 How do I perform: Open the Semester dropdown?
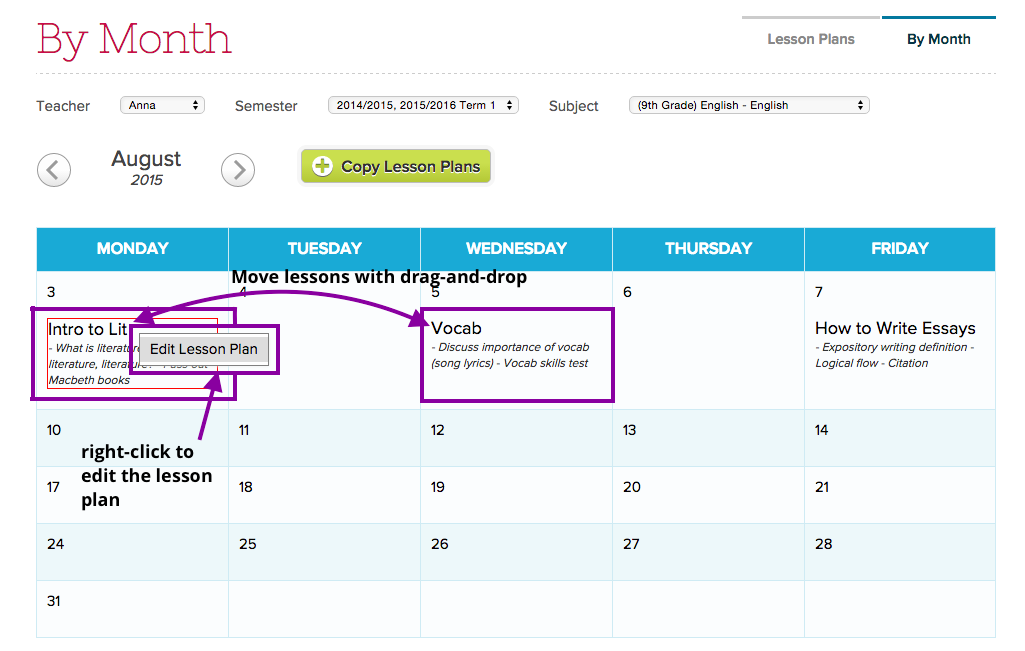point(423,104)
